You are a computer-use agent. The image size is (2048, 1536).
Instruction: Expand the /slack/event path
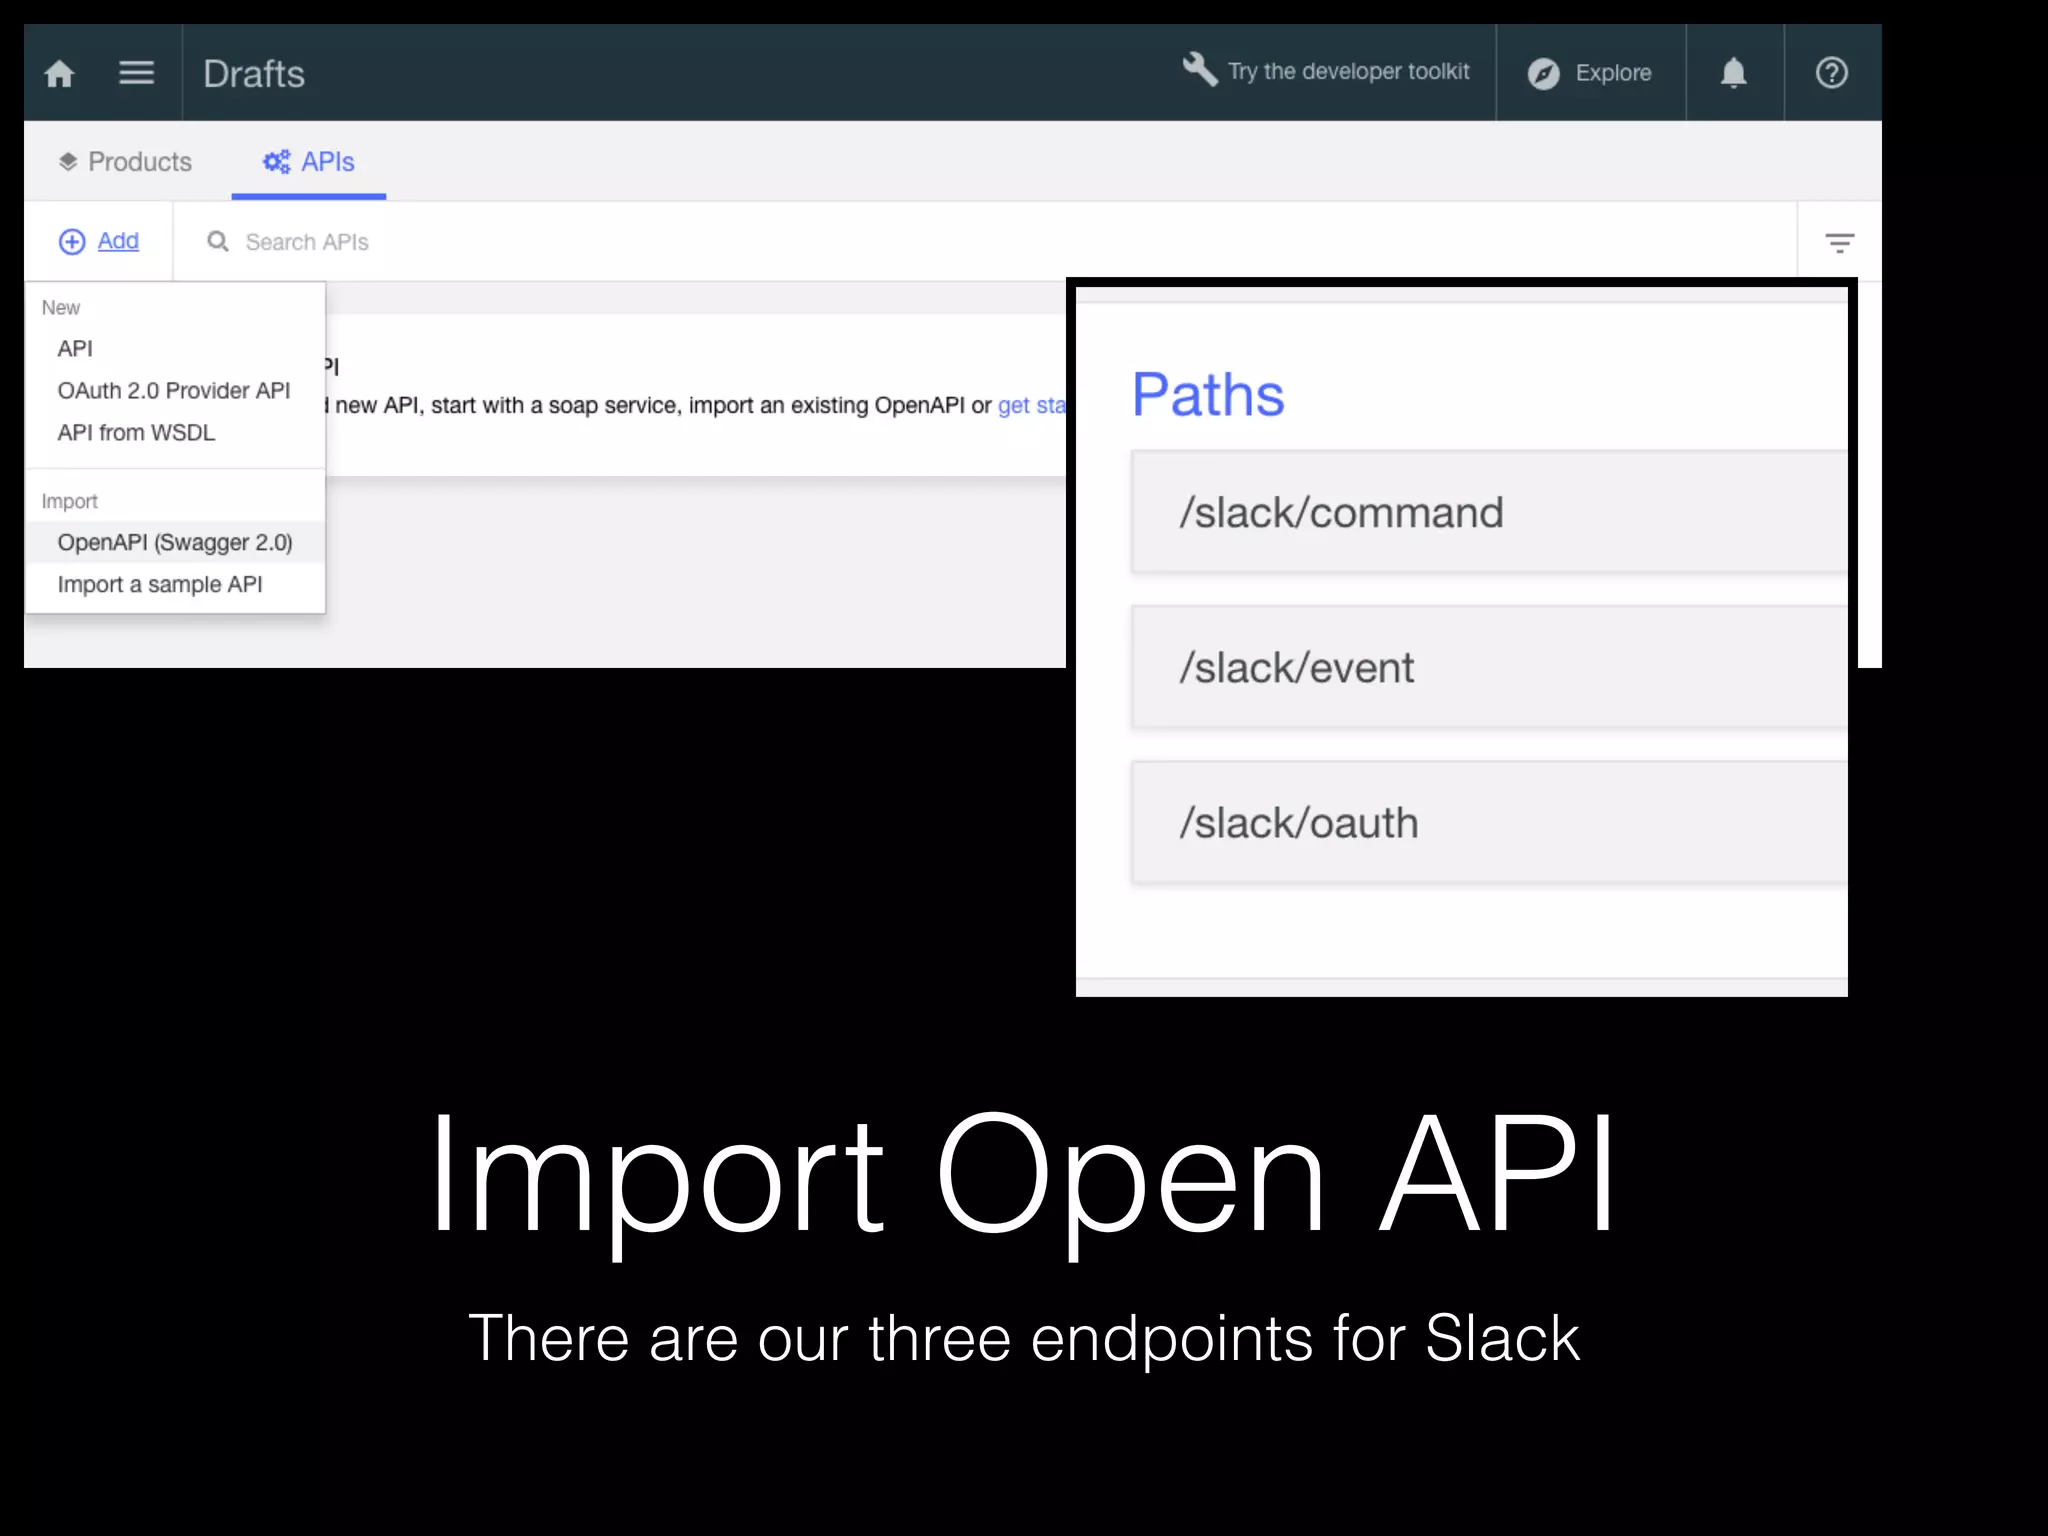pyautogui.click(x=1489, y=668)
